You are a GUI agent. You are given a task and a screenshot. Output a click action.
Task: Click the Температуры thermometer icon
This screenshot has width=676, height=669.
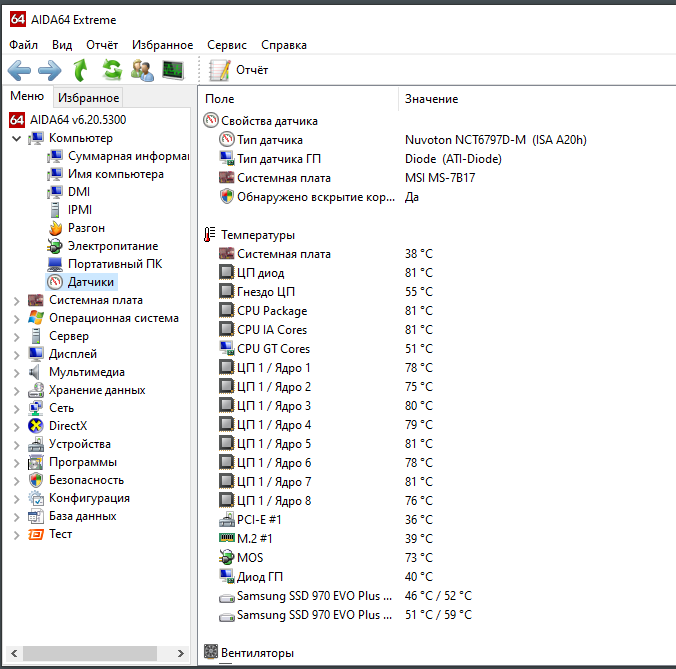210,235
